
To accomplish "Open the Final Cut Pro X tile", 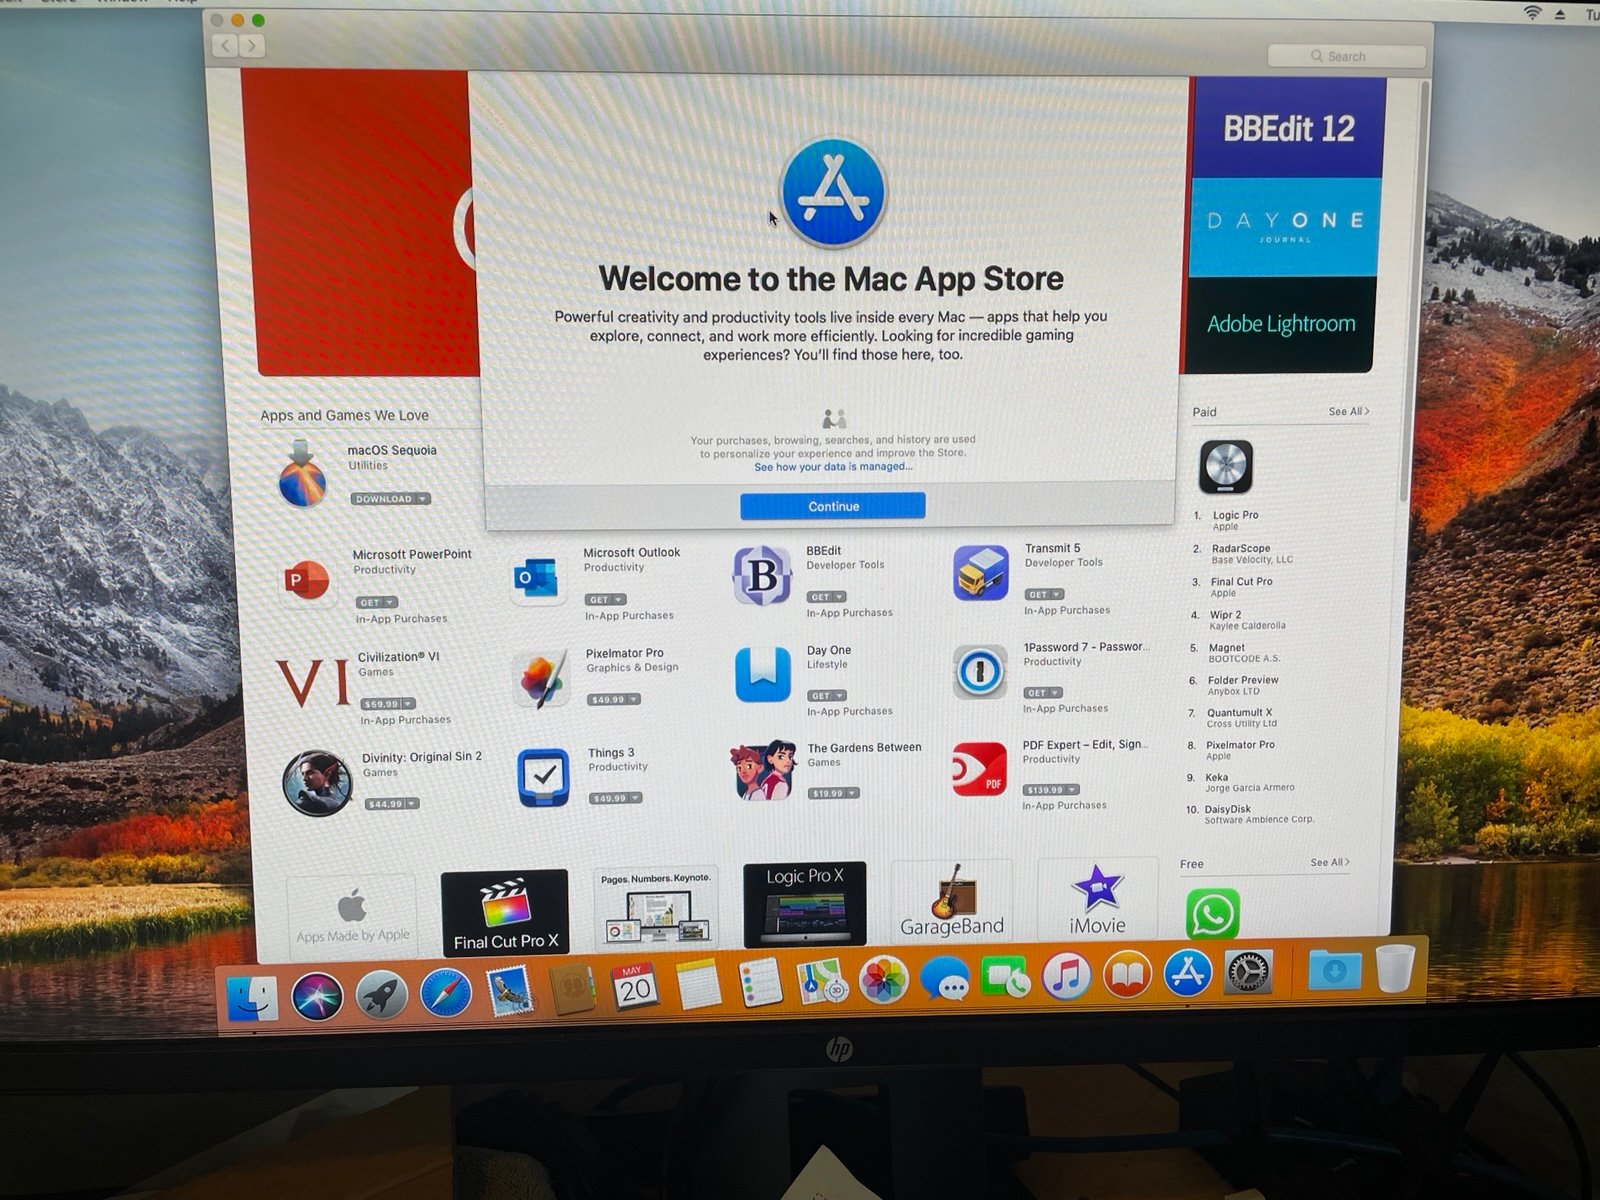I will pos(505,911).
